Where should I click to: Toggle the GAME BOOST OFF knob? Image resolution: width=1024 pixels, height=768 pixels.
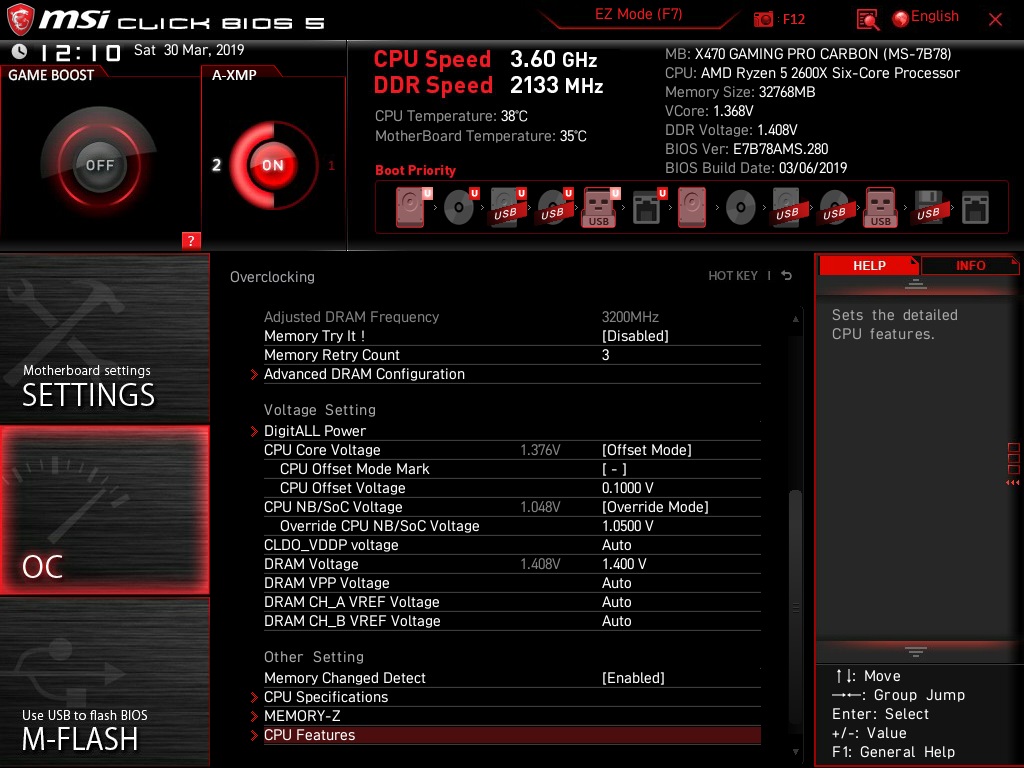tap(99, 165)
